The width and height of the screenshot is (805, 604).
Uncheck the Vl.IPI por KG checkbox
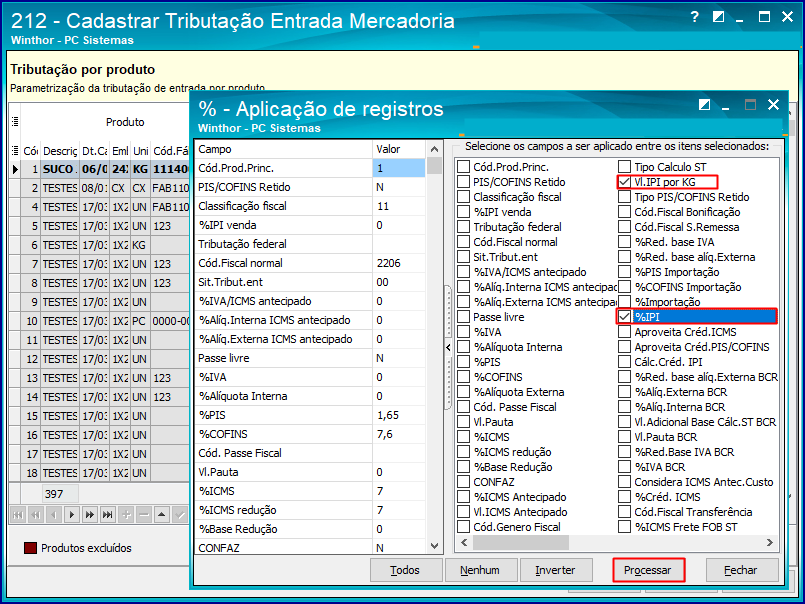tap(624, 182)
